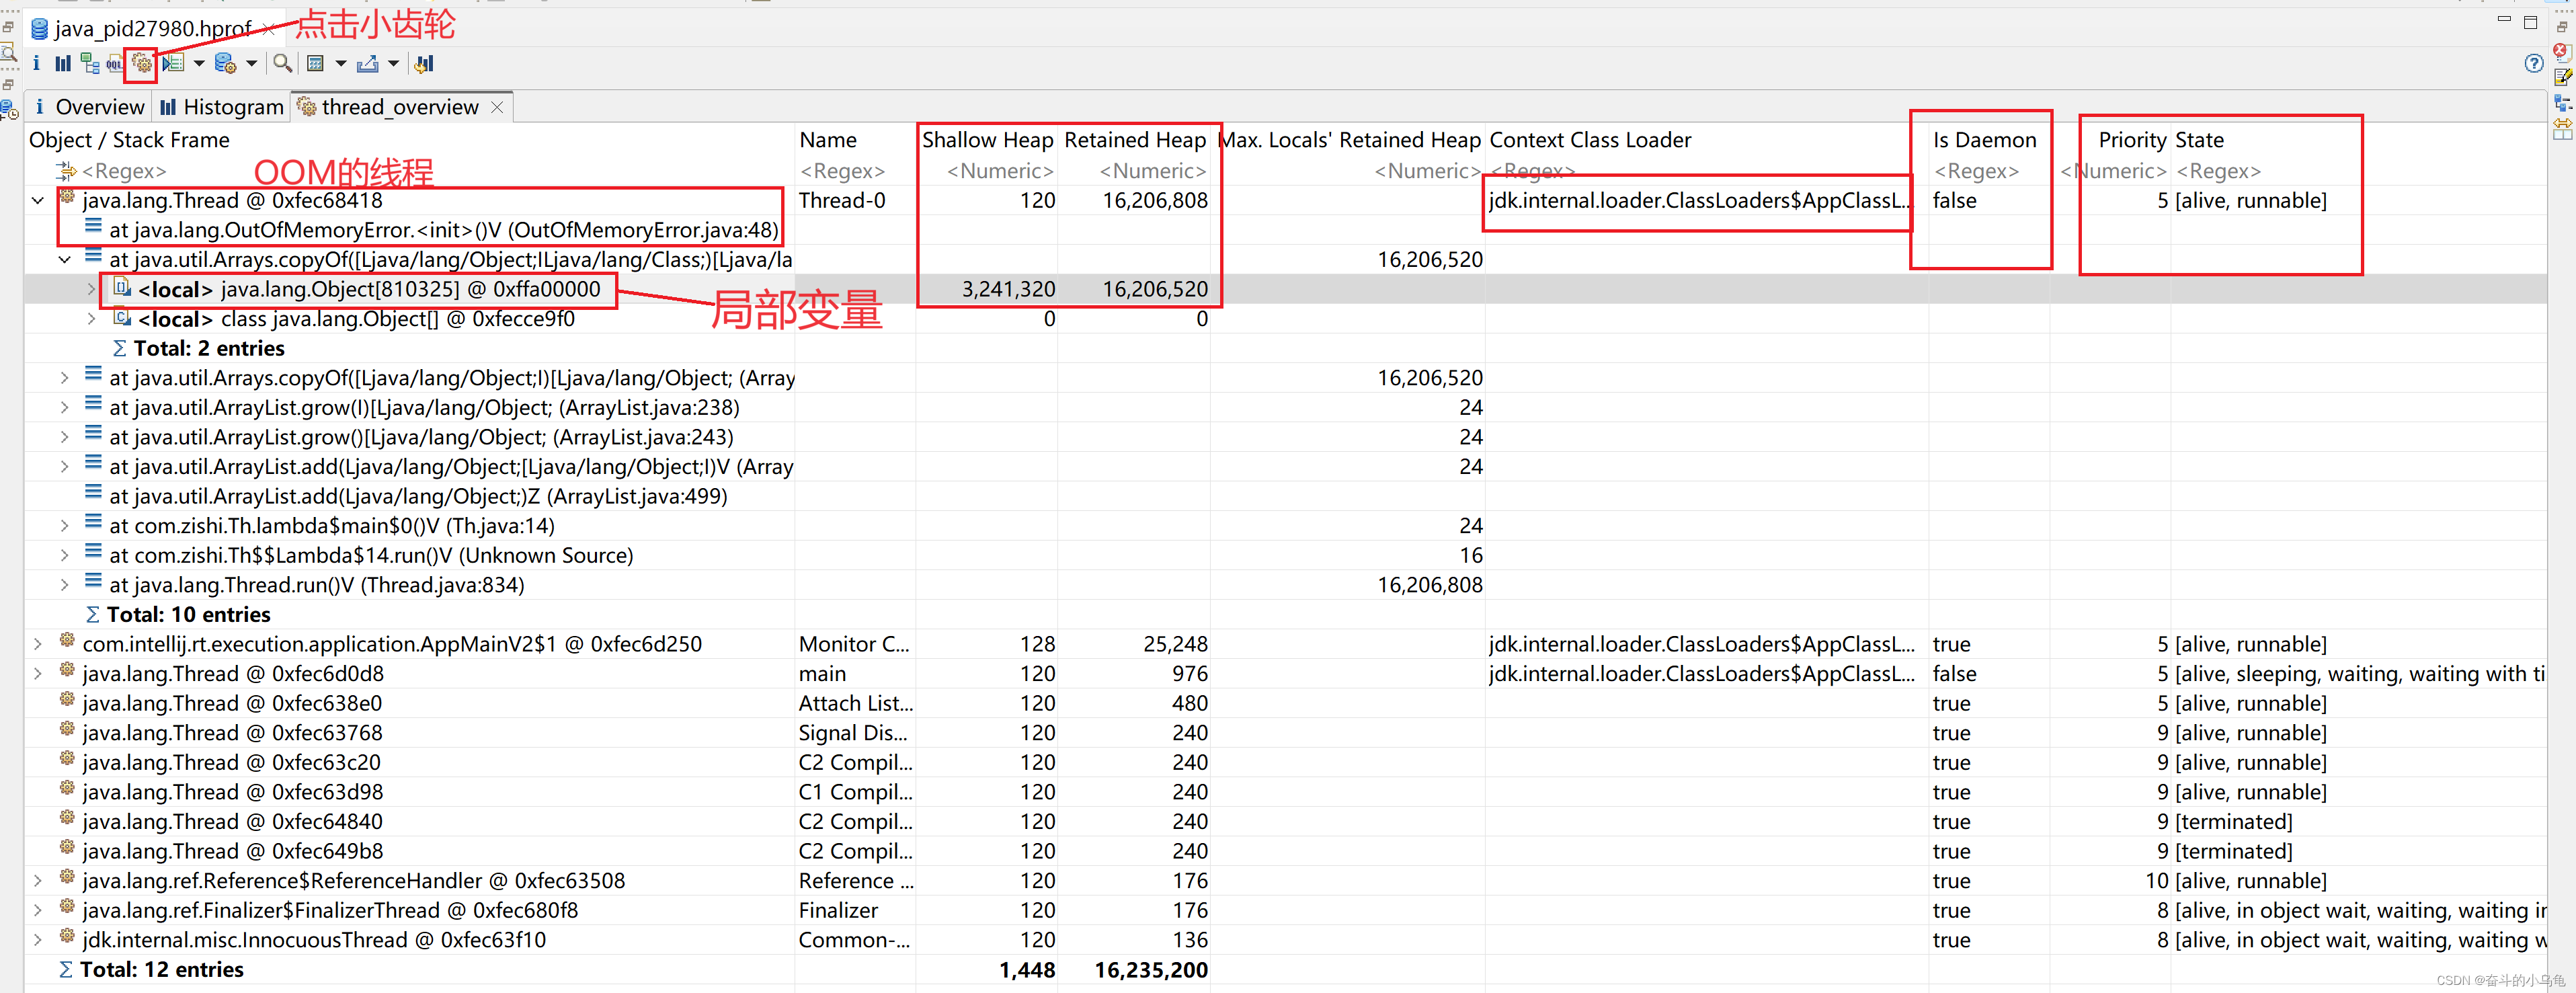Image resolution: width=2576 pixels, height=993 pixels.
Task: Click the Overview info toolbar icon
Action: (x=36, y=64)
